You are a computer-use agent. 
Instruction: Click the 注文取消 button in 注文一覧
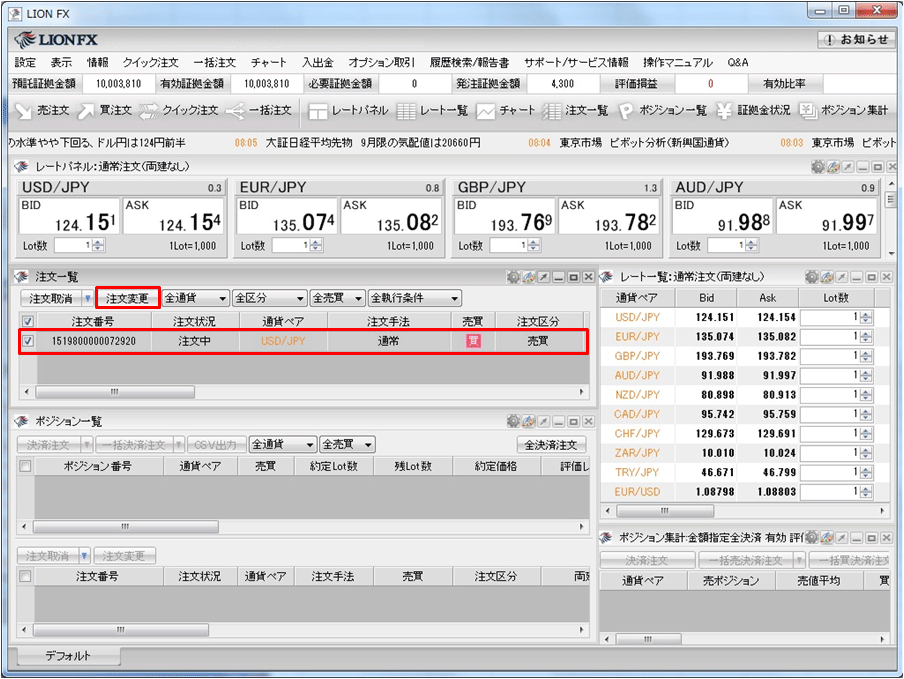pyautogui.click(x=51, y=298)
